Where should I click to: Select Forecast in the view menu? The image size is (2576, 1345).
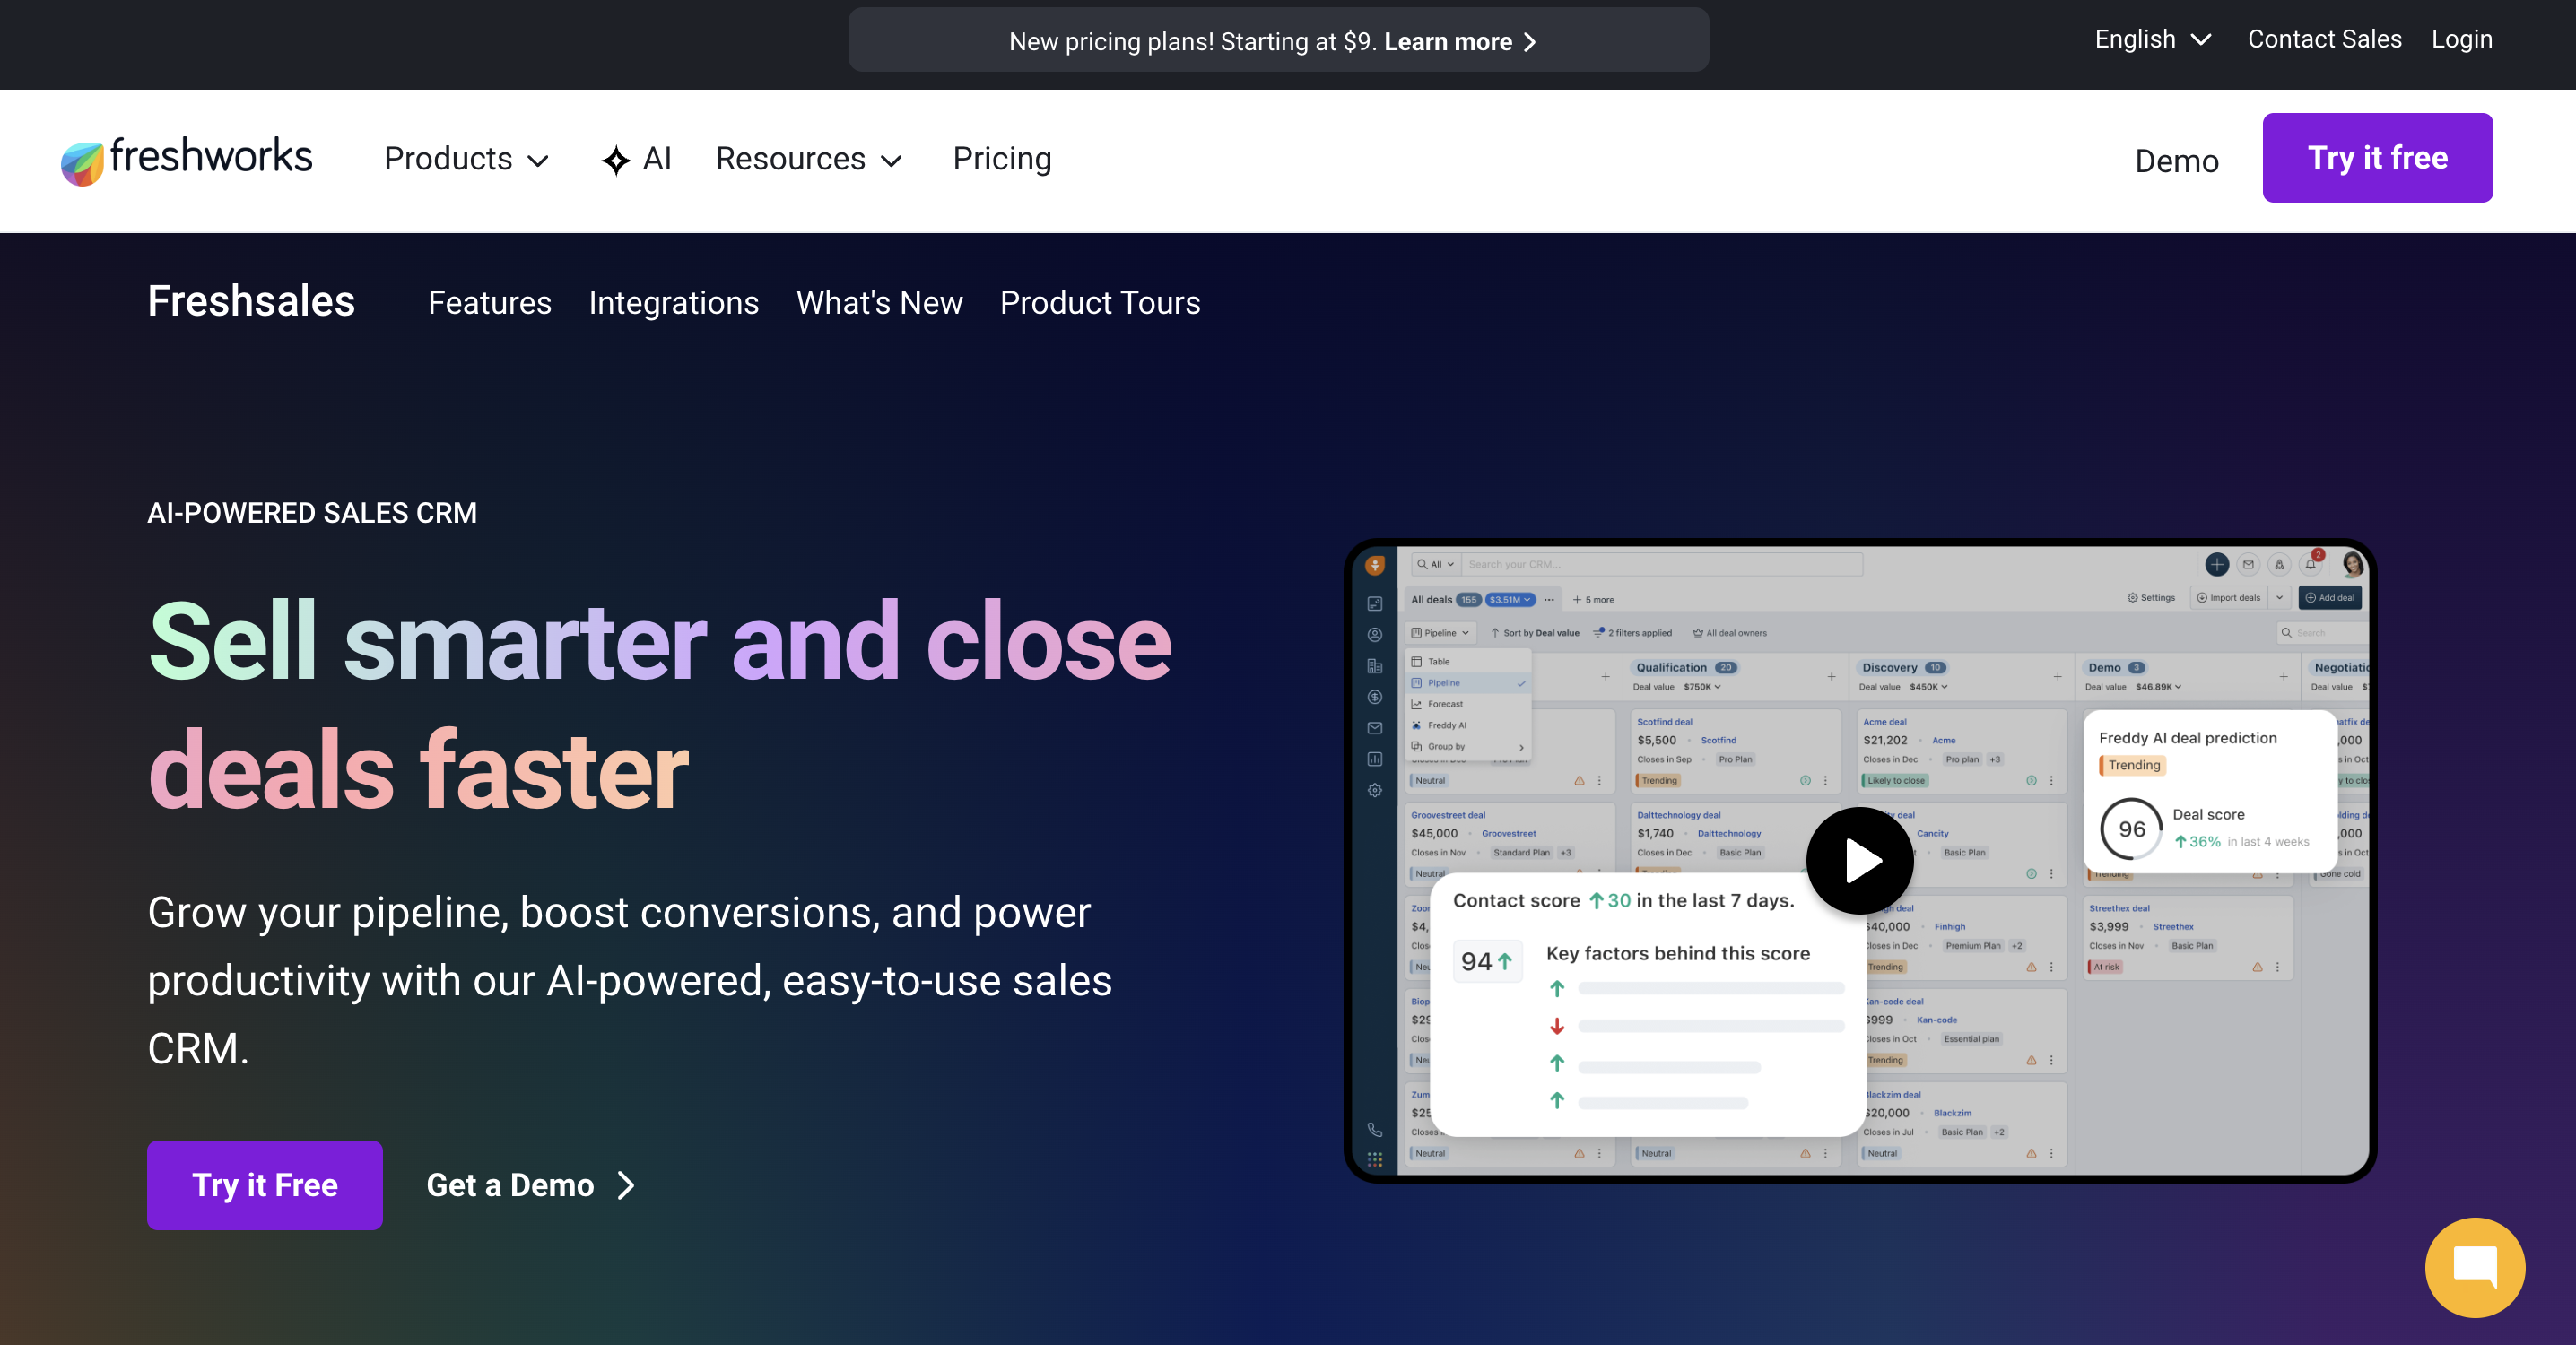tap(1468, 704)
